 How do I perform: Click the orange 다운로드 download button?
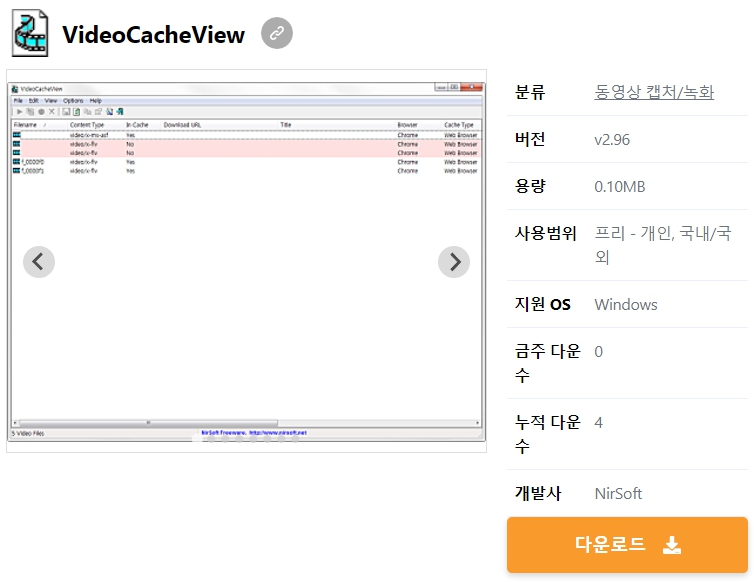point(627,545)
